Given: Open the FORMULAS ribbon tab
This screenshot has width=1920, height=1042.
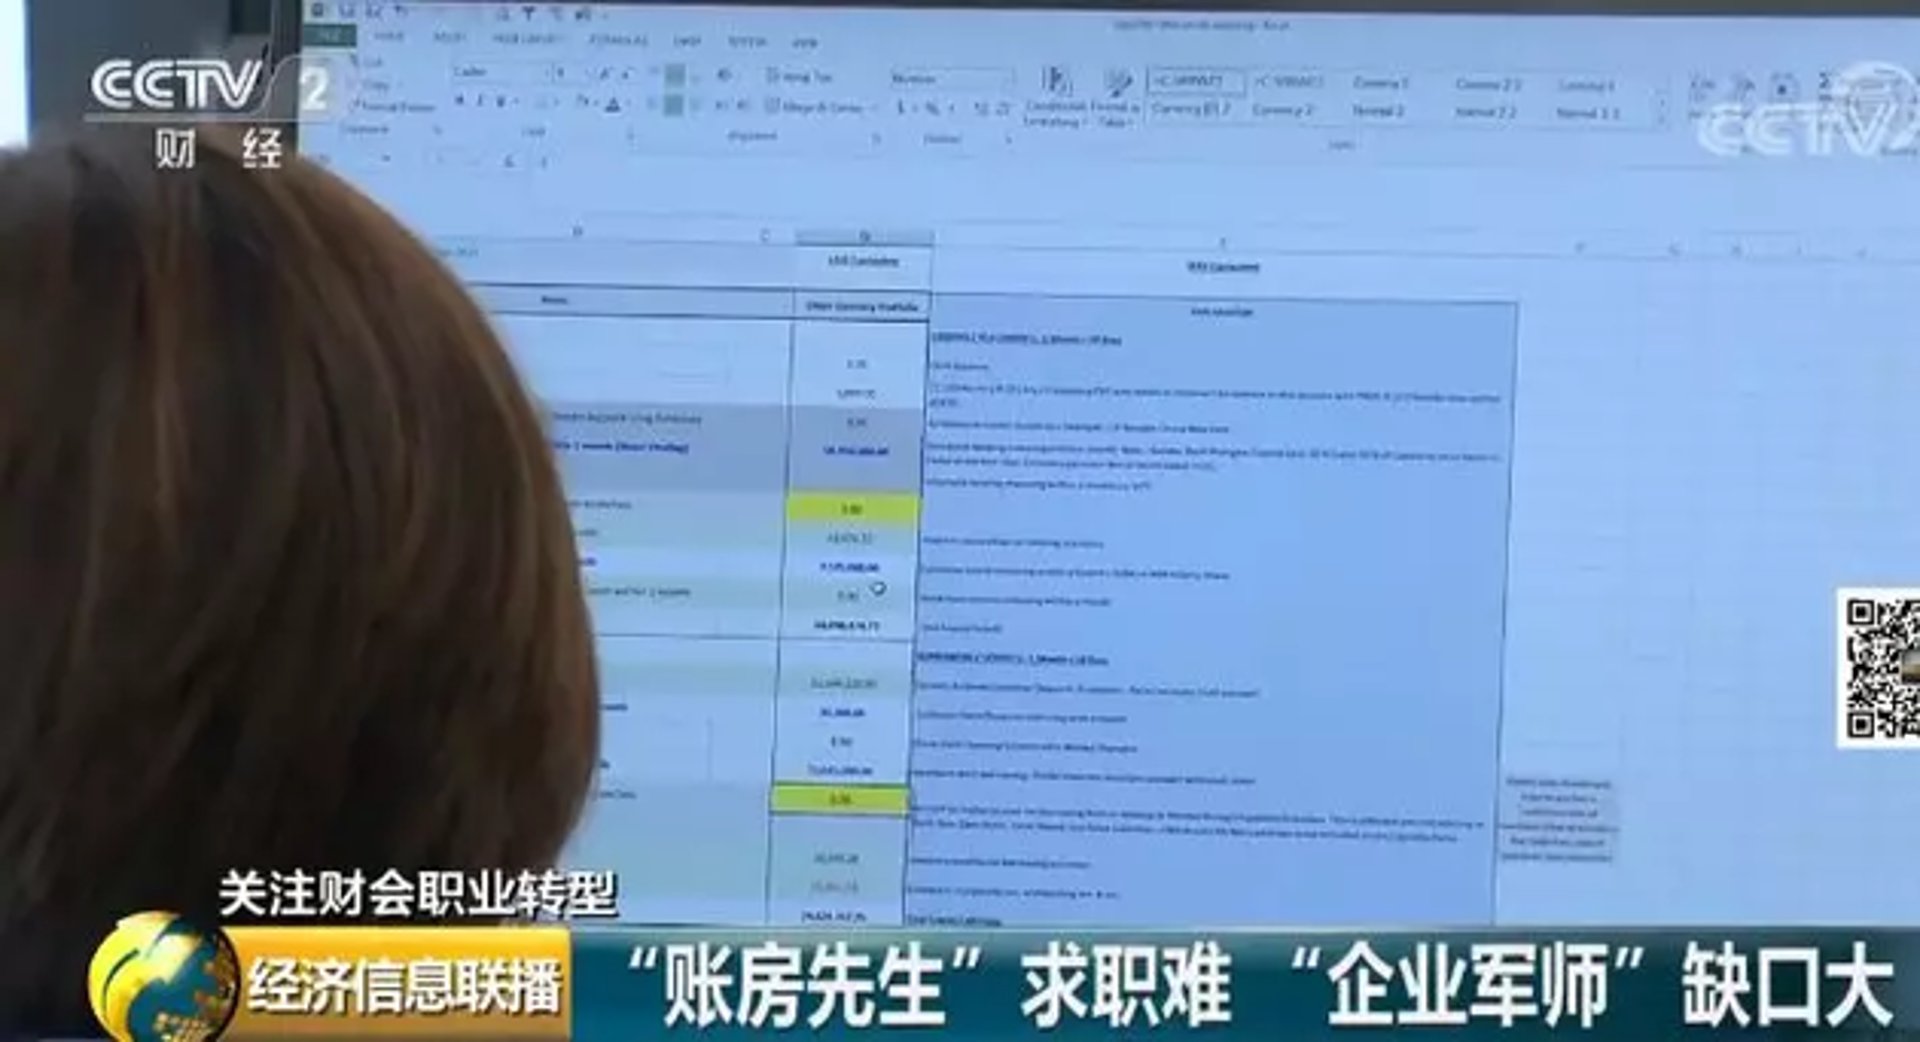Looking at the screenshot, I should pyautogui.click(x=618, y=40).
